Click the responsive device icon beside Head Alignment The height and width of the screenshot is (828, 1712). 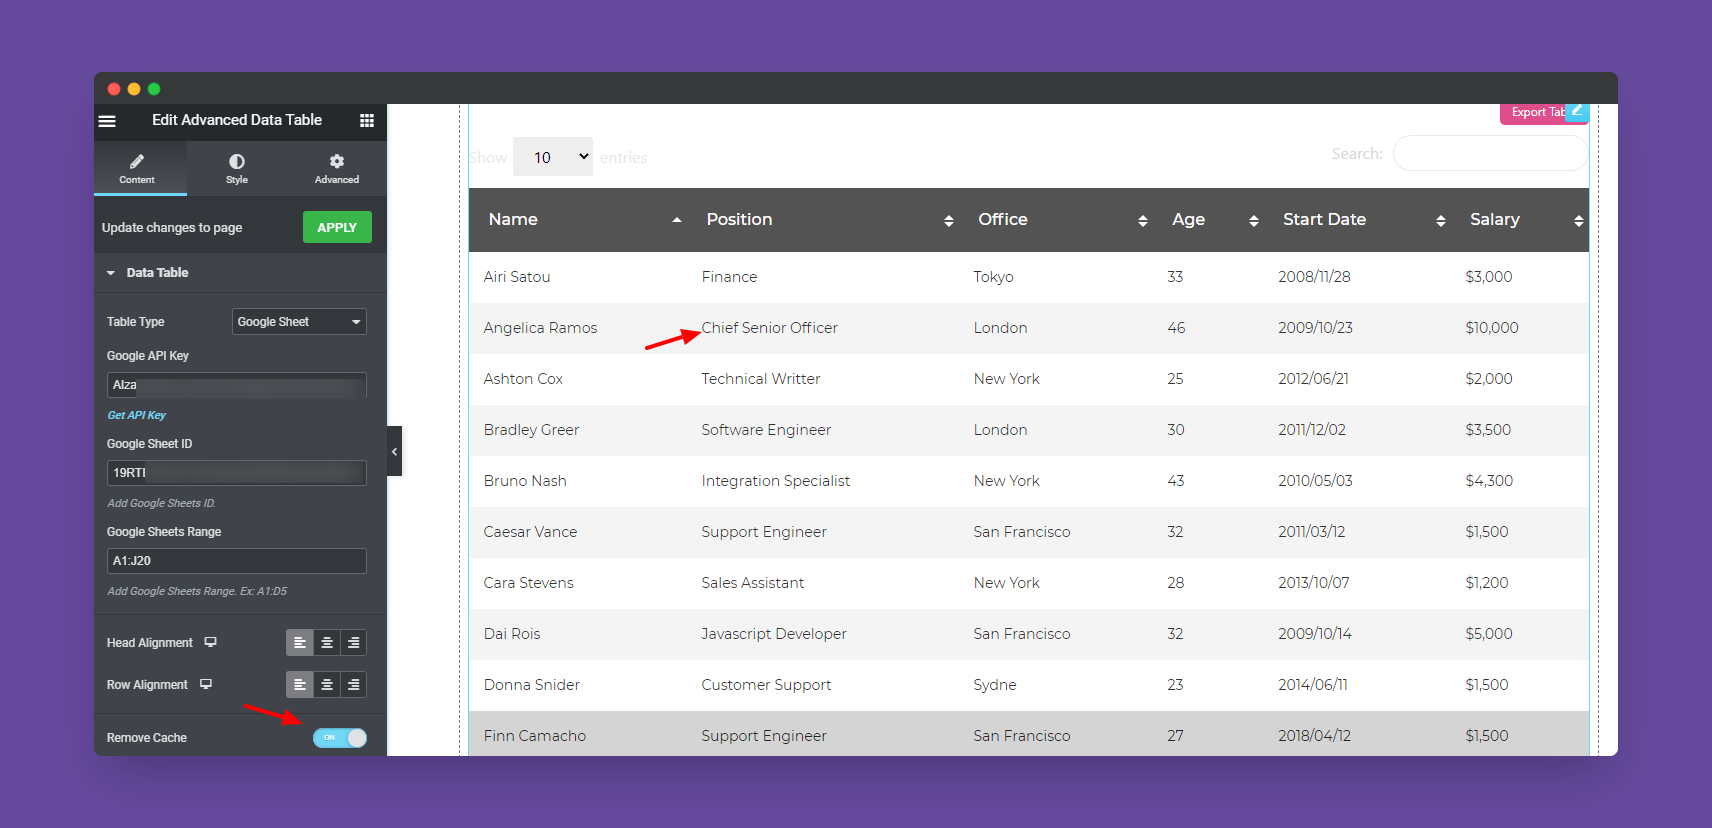[x=211, y=642]
